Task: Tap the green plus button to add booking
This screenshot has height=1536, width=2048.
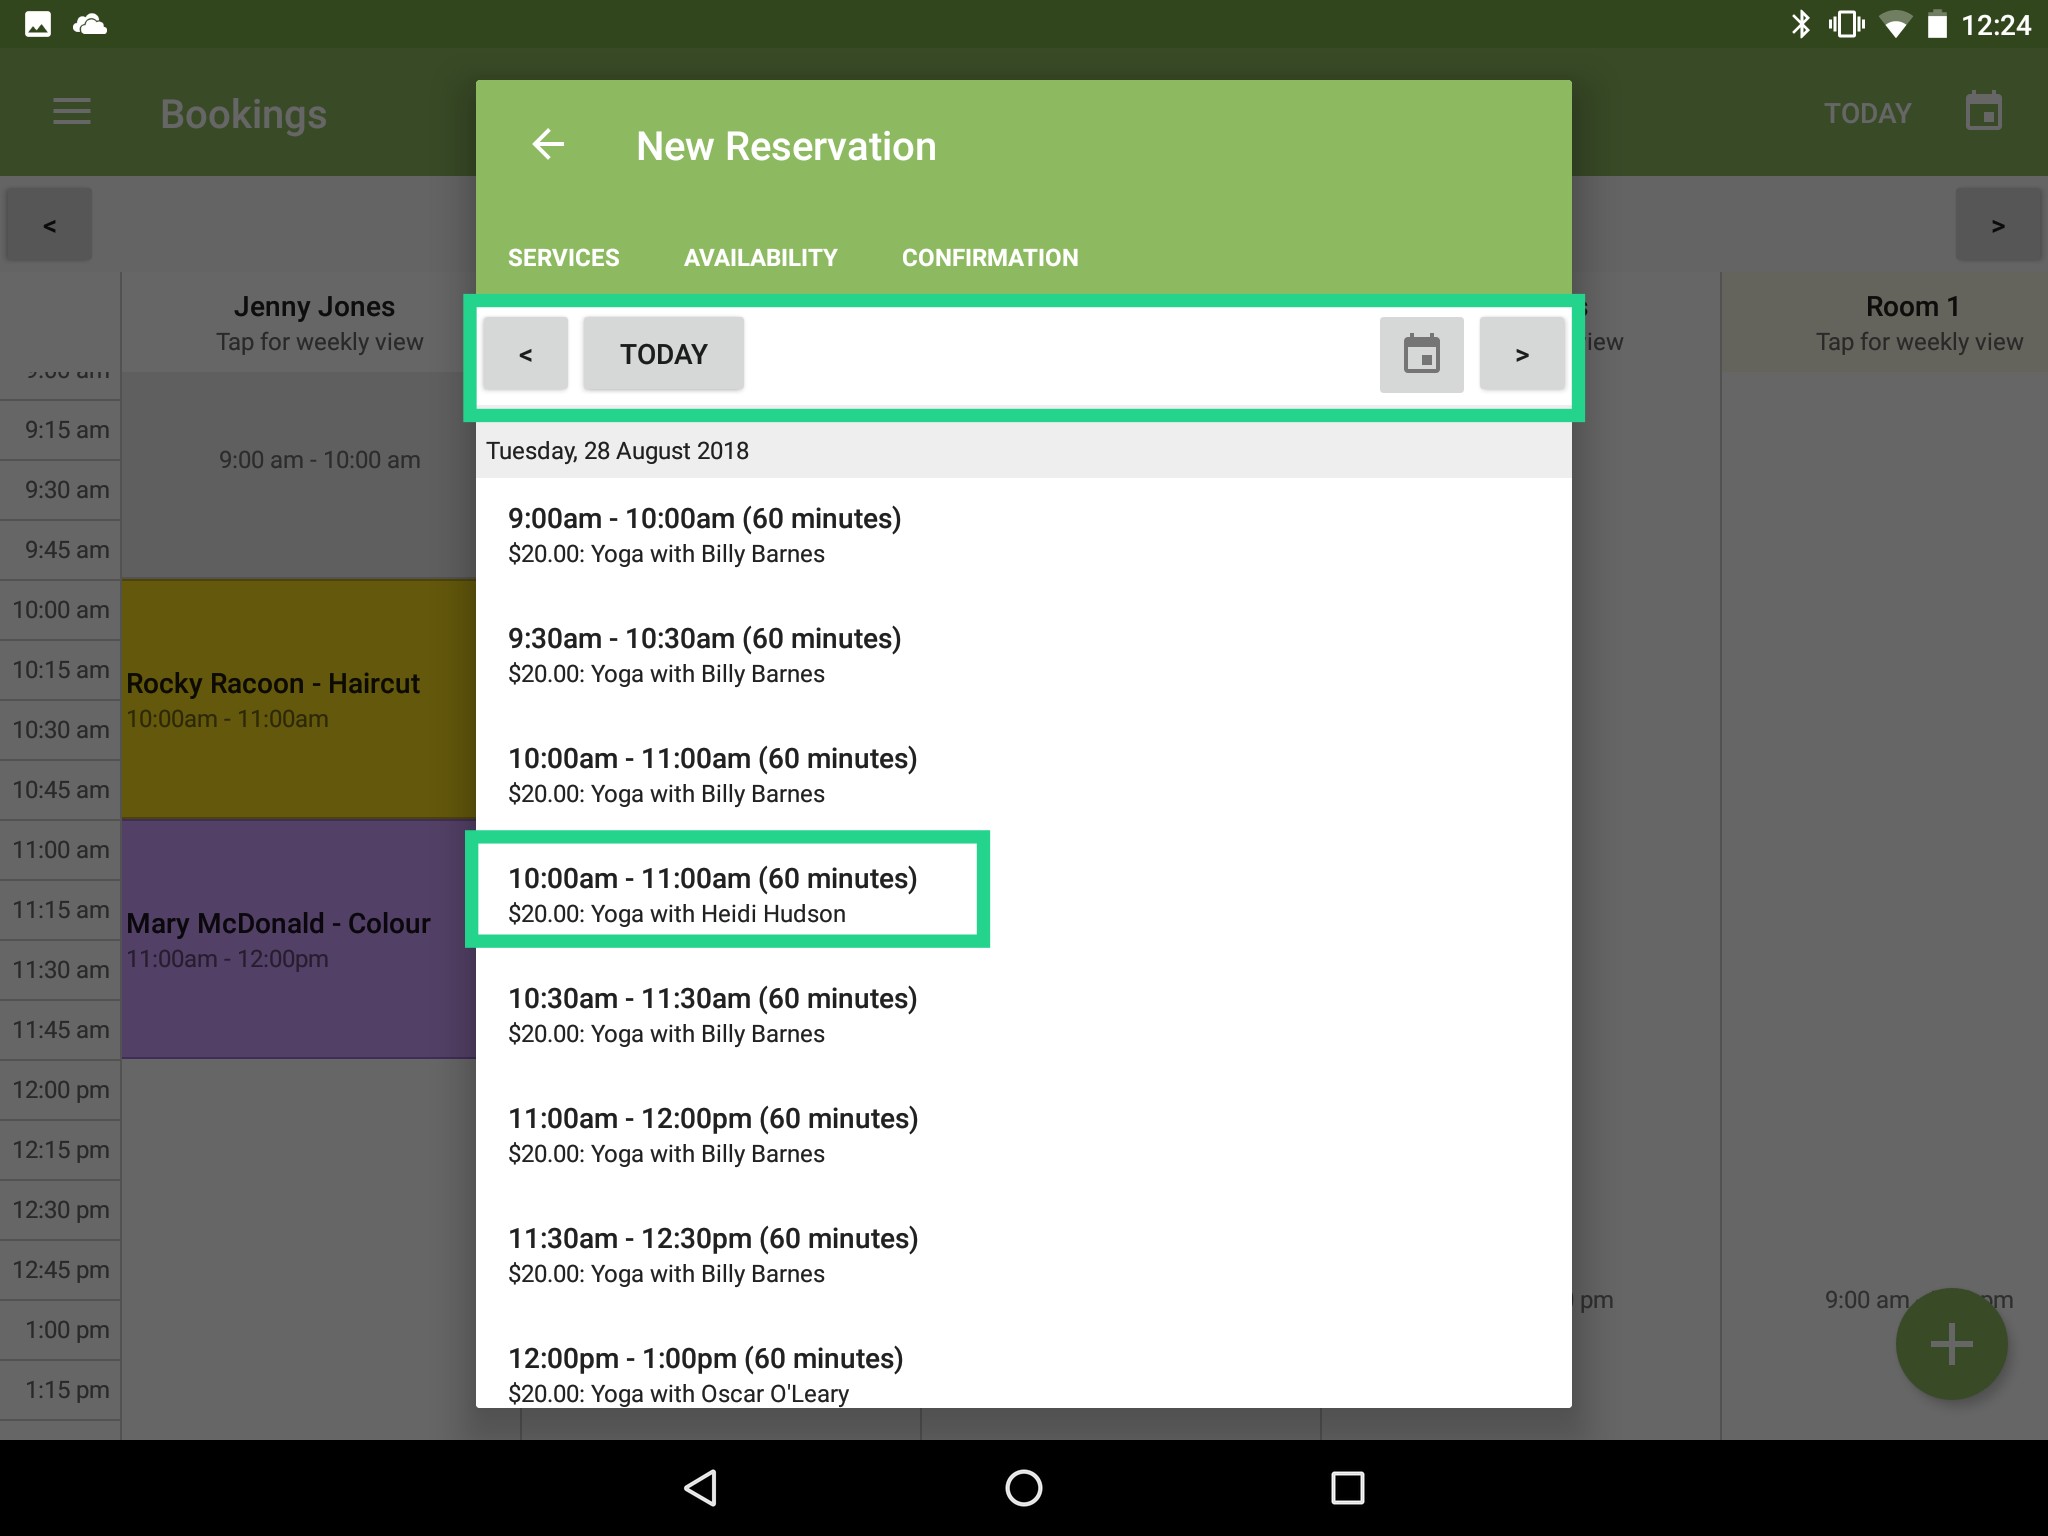Action: [x=1951, y=1343]
